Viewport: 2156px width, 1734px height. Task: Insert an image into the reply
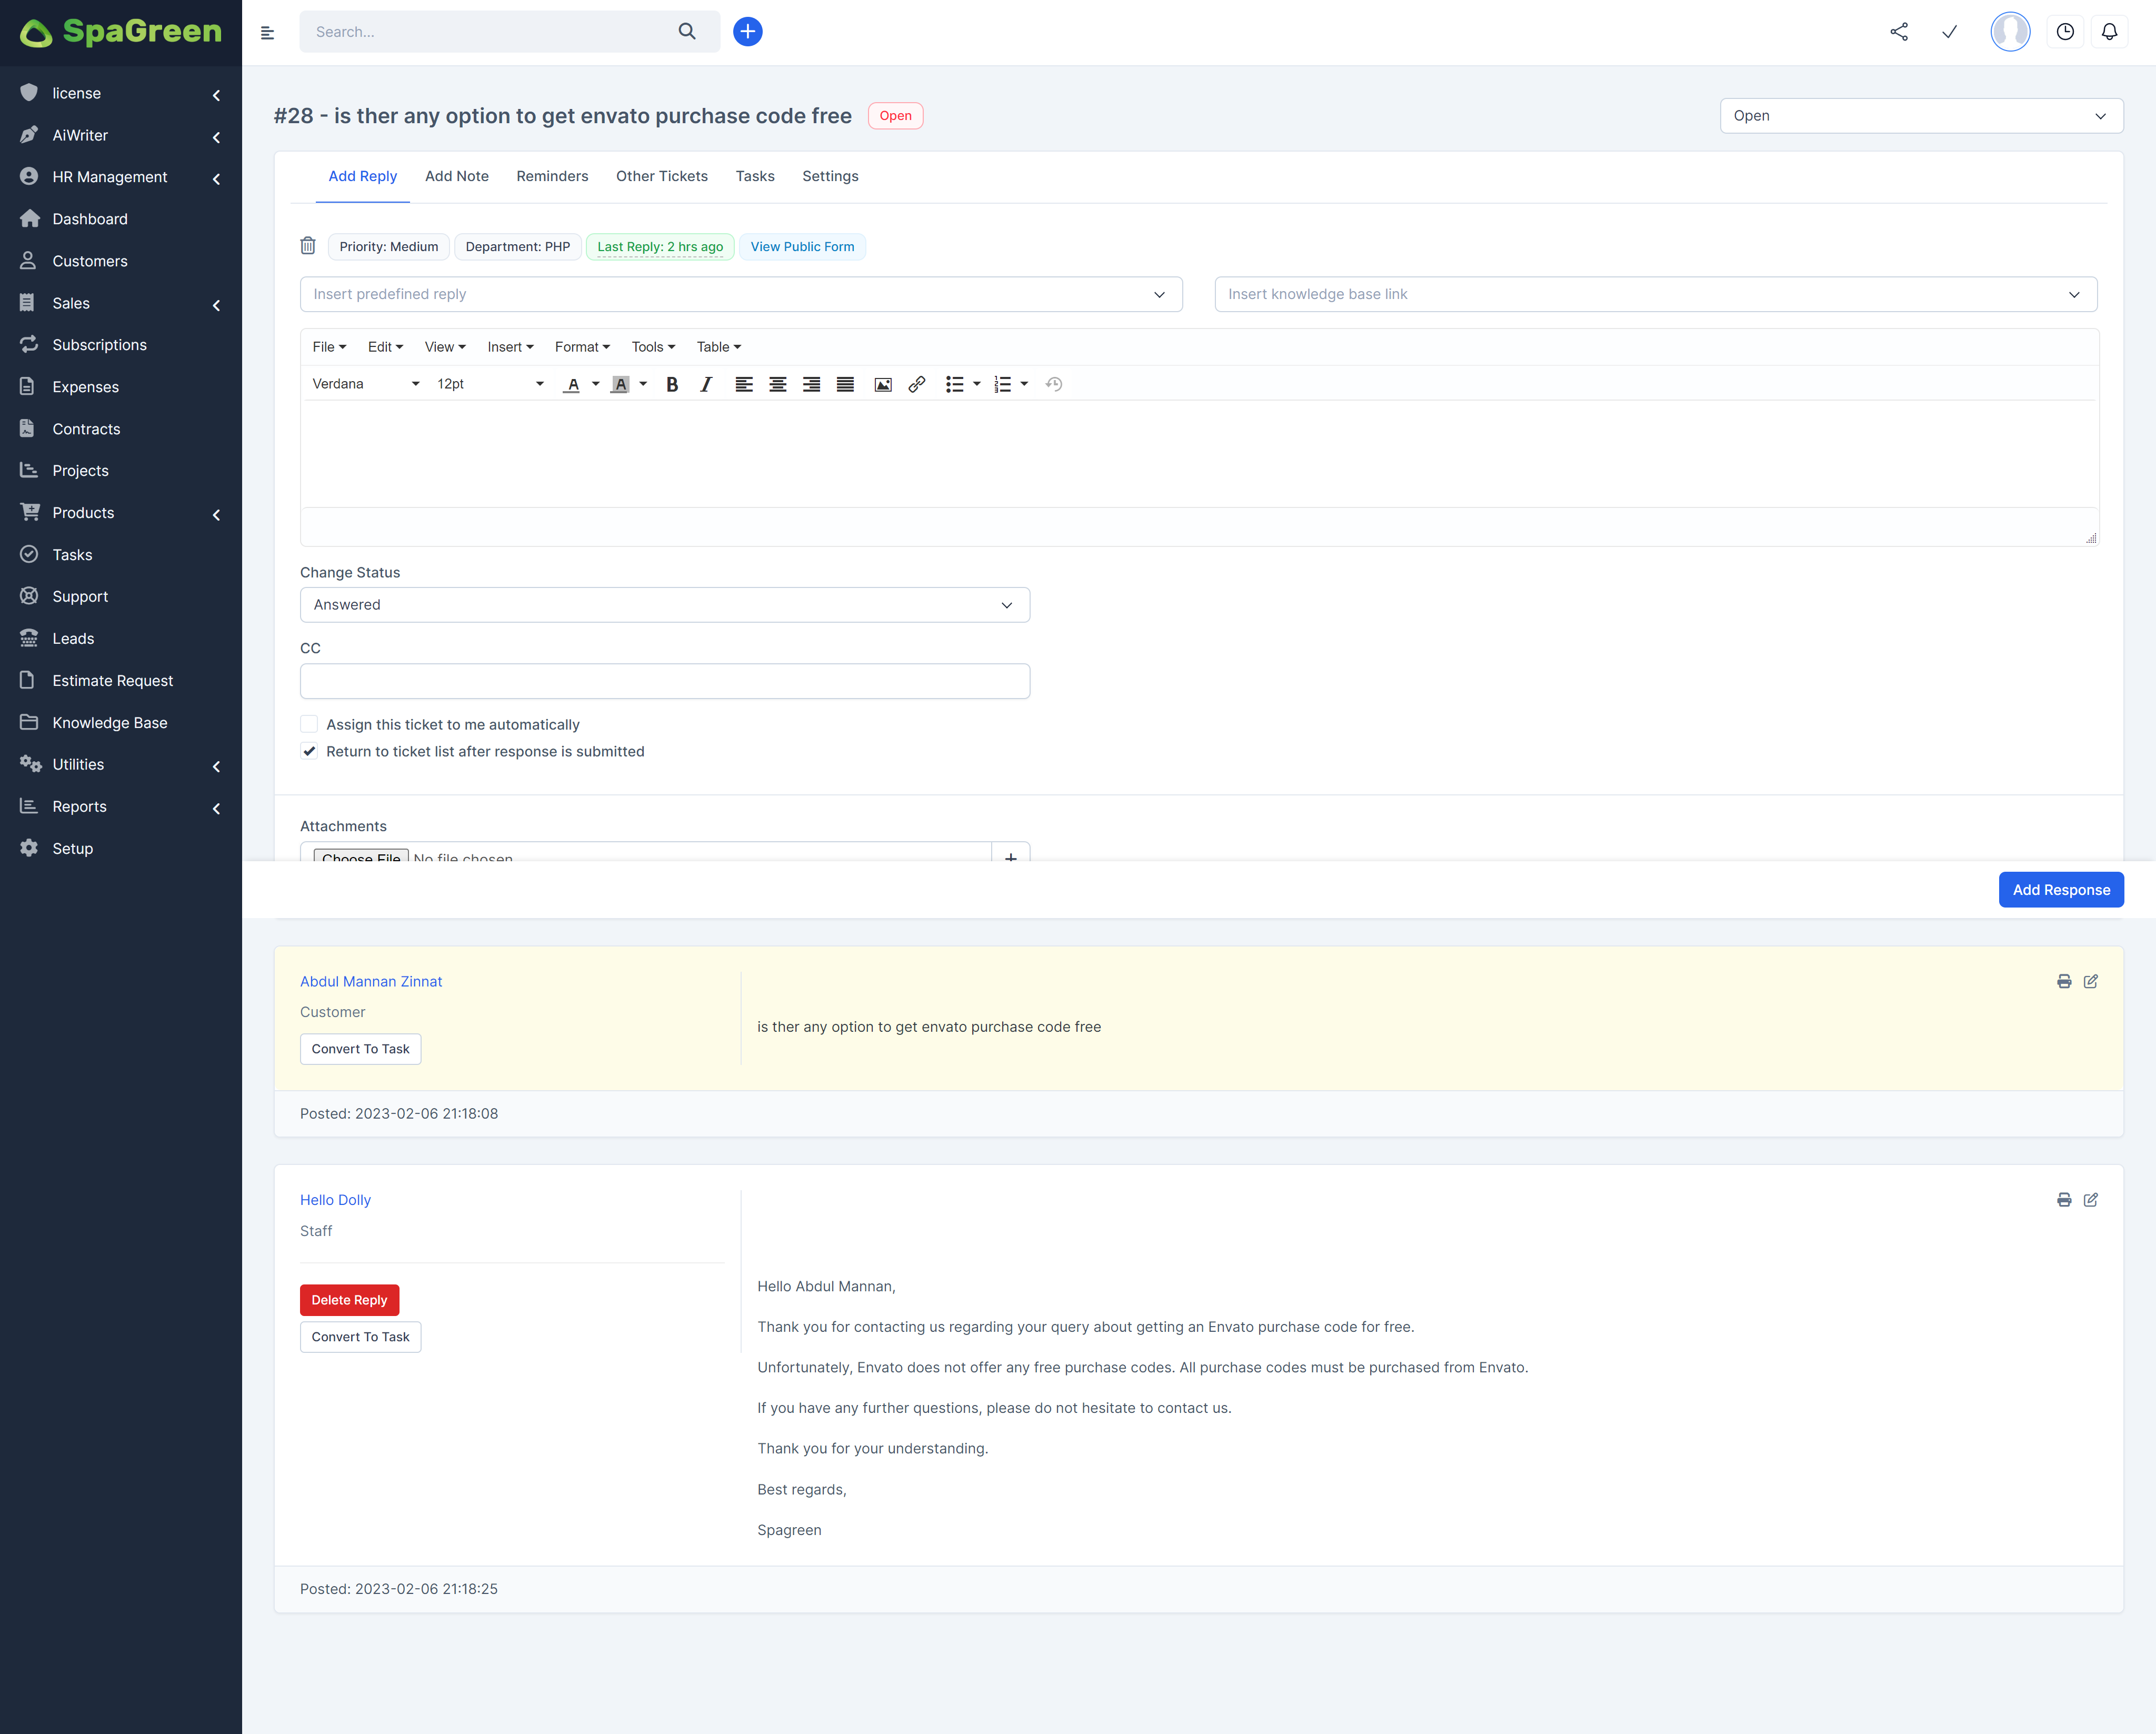pos(882,384)
